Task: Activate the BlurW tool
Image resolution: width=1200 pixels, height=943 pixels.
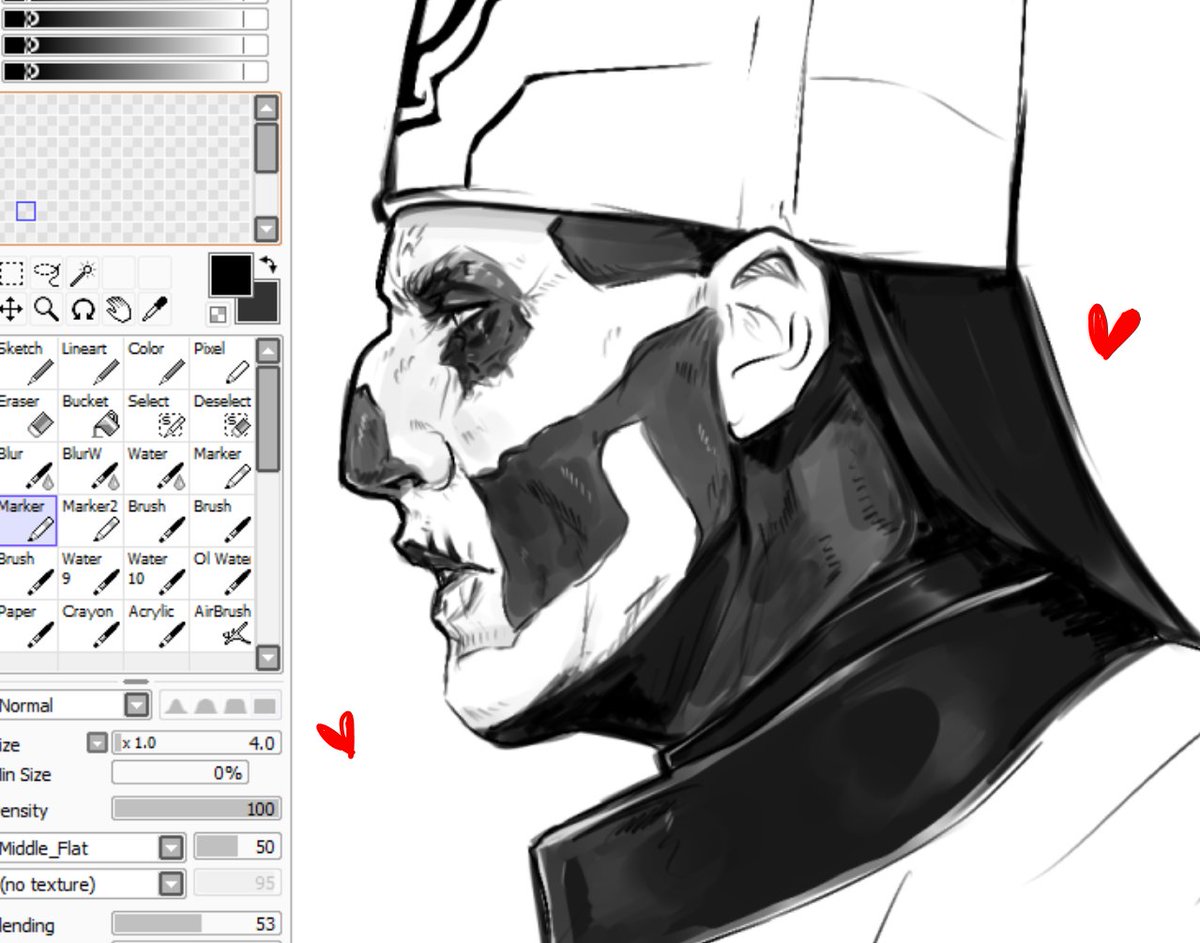Action: [90, 469]
